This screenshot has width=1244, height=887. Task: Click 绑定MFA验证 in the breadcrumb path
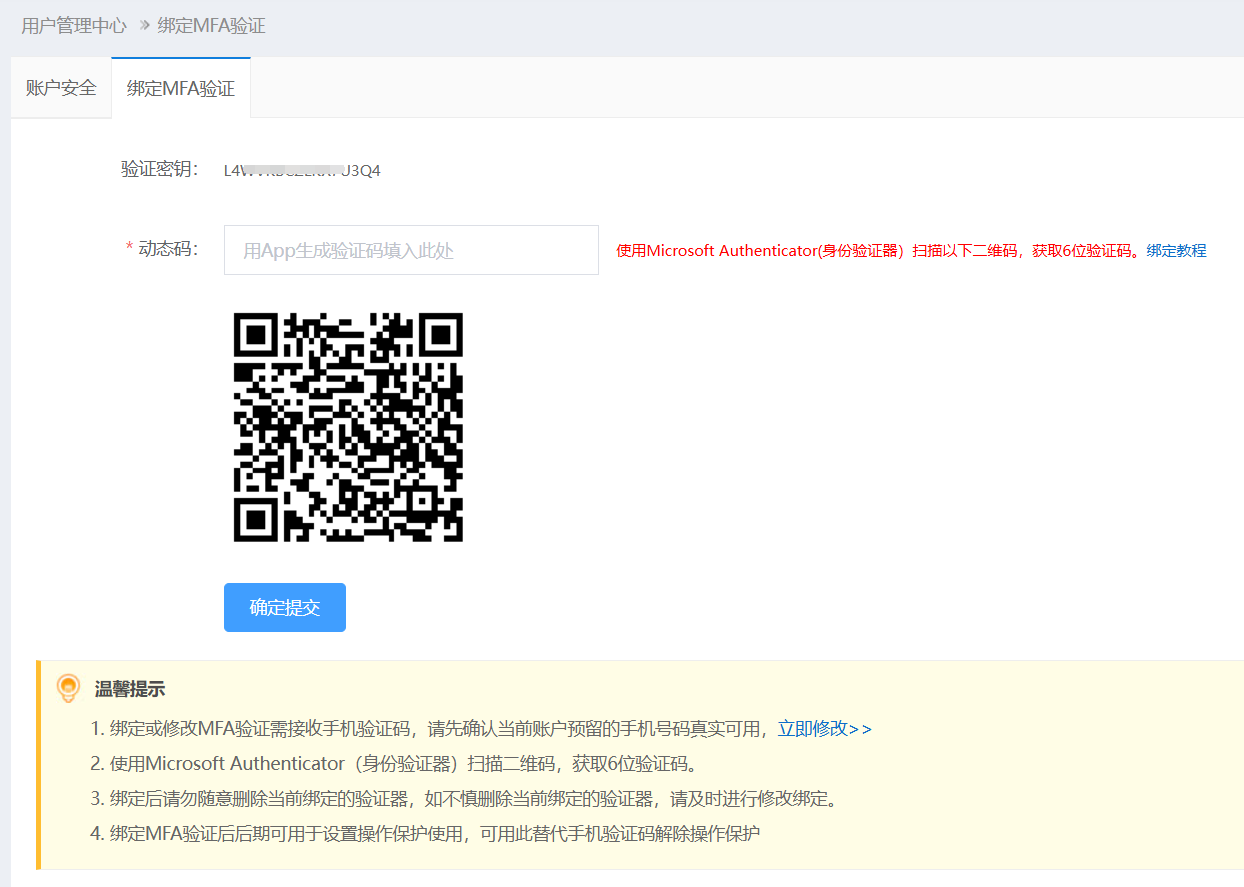pyautogui.click(x=211, y=26)
